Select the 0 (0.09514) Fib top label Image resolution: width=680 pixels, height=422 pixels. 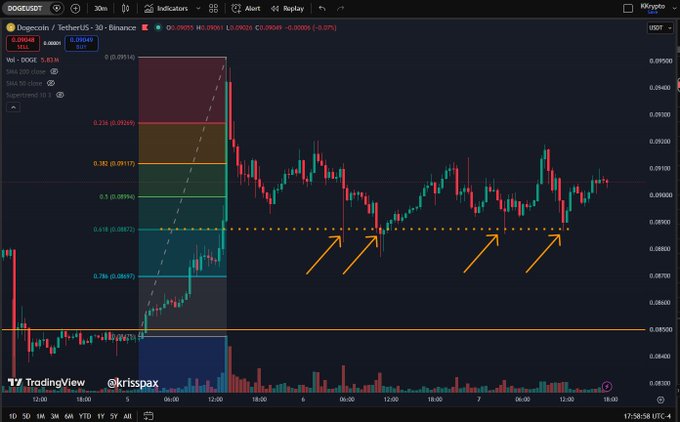tap(120, 57)
